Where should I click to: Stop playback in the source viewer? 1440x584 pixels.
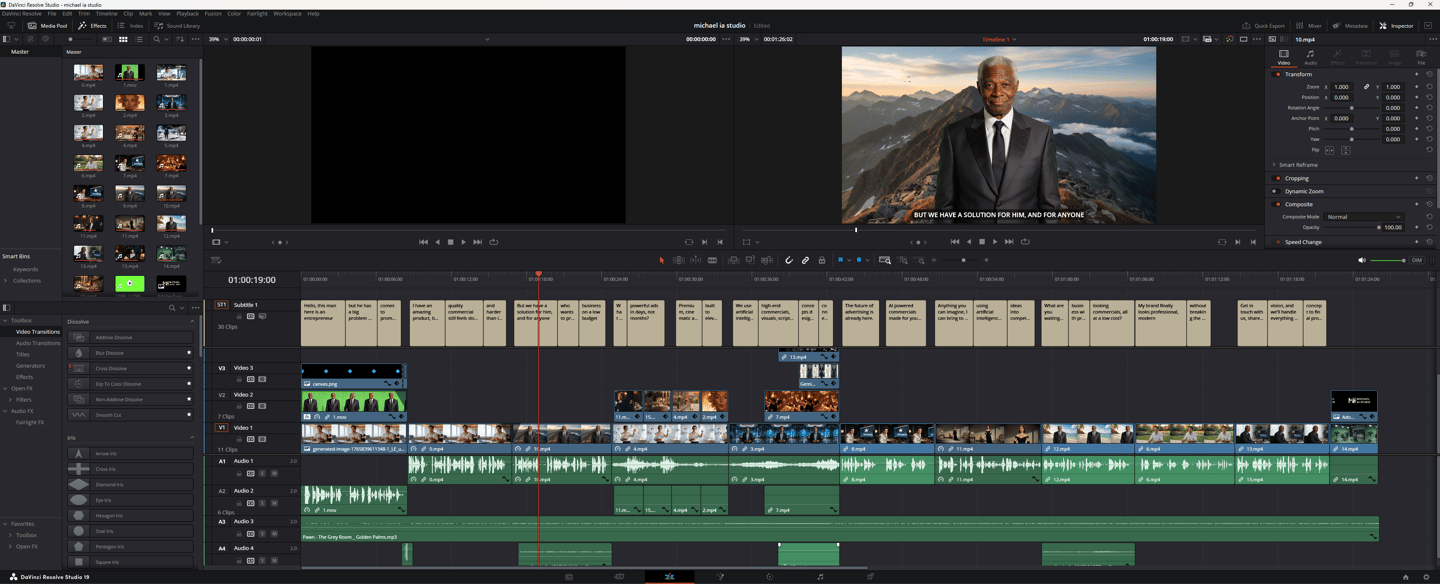pos(450,242)
